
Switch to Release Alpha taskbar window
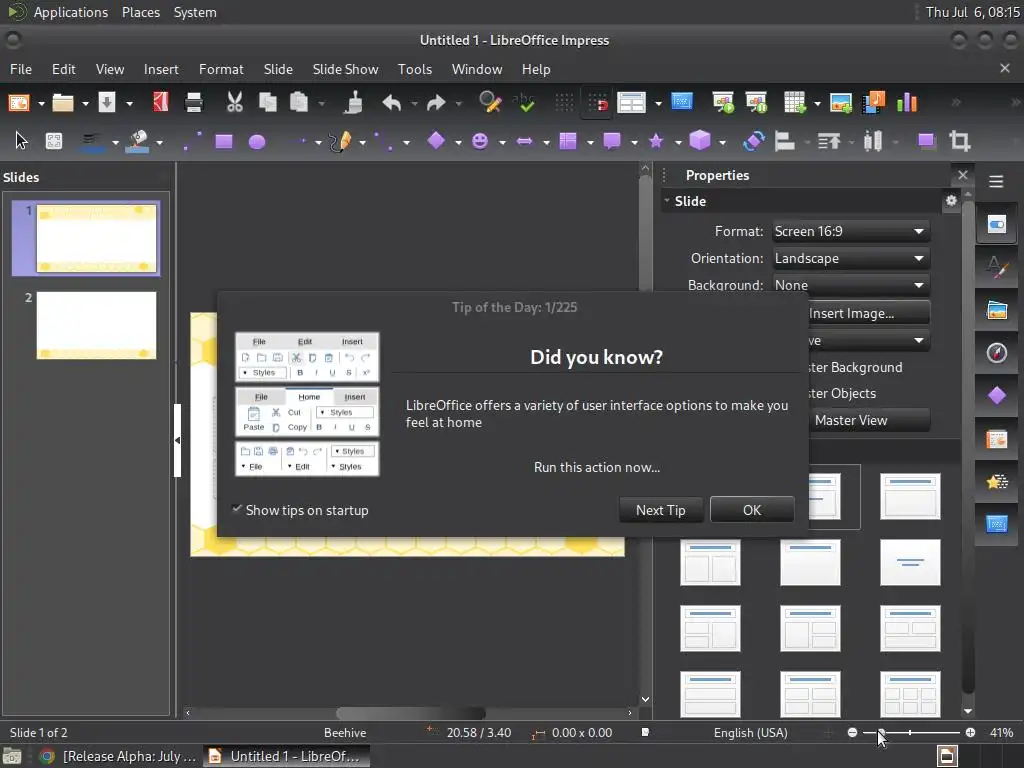118,756
